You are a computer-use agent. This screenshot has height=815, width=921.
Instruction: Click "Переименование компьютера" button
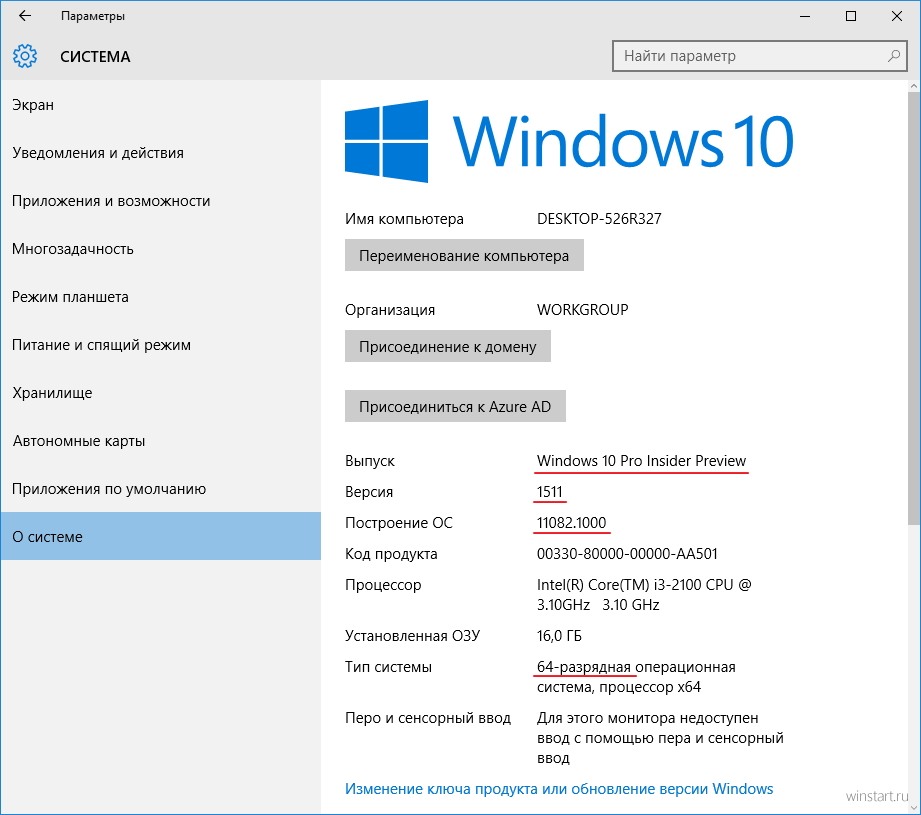tap(464, 255)
